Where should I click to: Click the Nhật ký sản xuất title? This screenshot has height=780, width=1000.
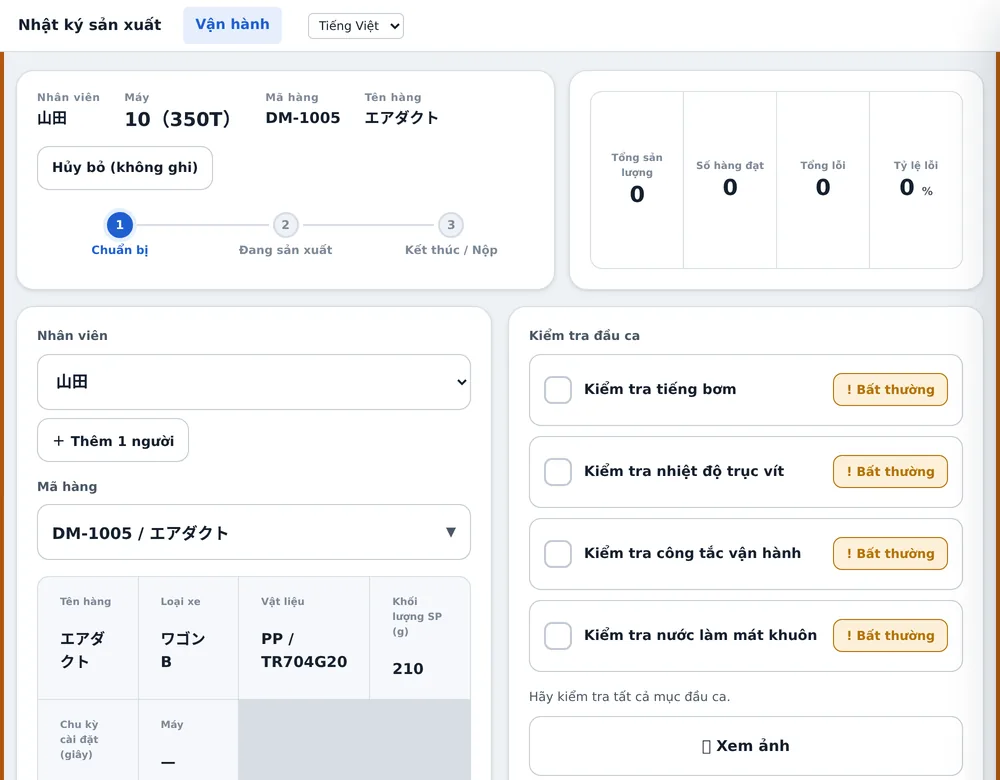coord(89,25)
